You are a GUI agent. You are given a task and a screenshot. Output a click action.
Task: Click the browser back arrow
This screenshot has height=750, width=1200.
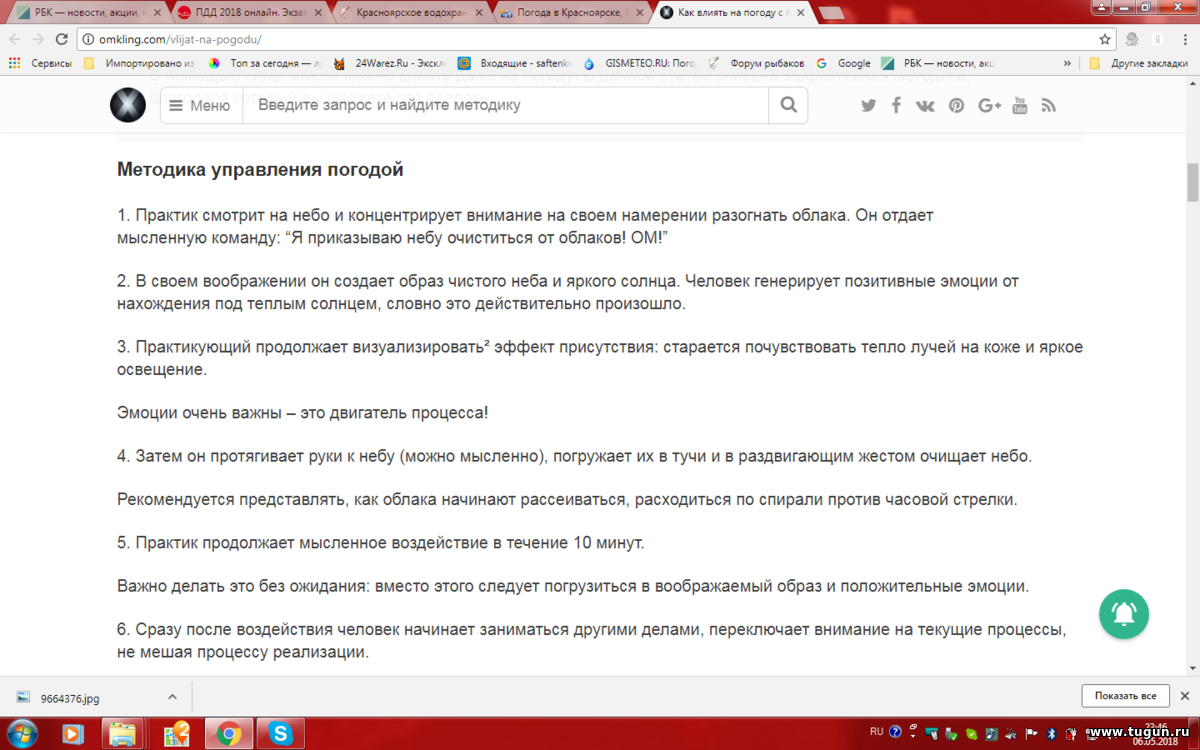pyautogui.click(x=15, y=39)
